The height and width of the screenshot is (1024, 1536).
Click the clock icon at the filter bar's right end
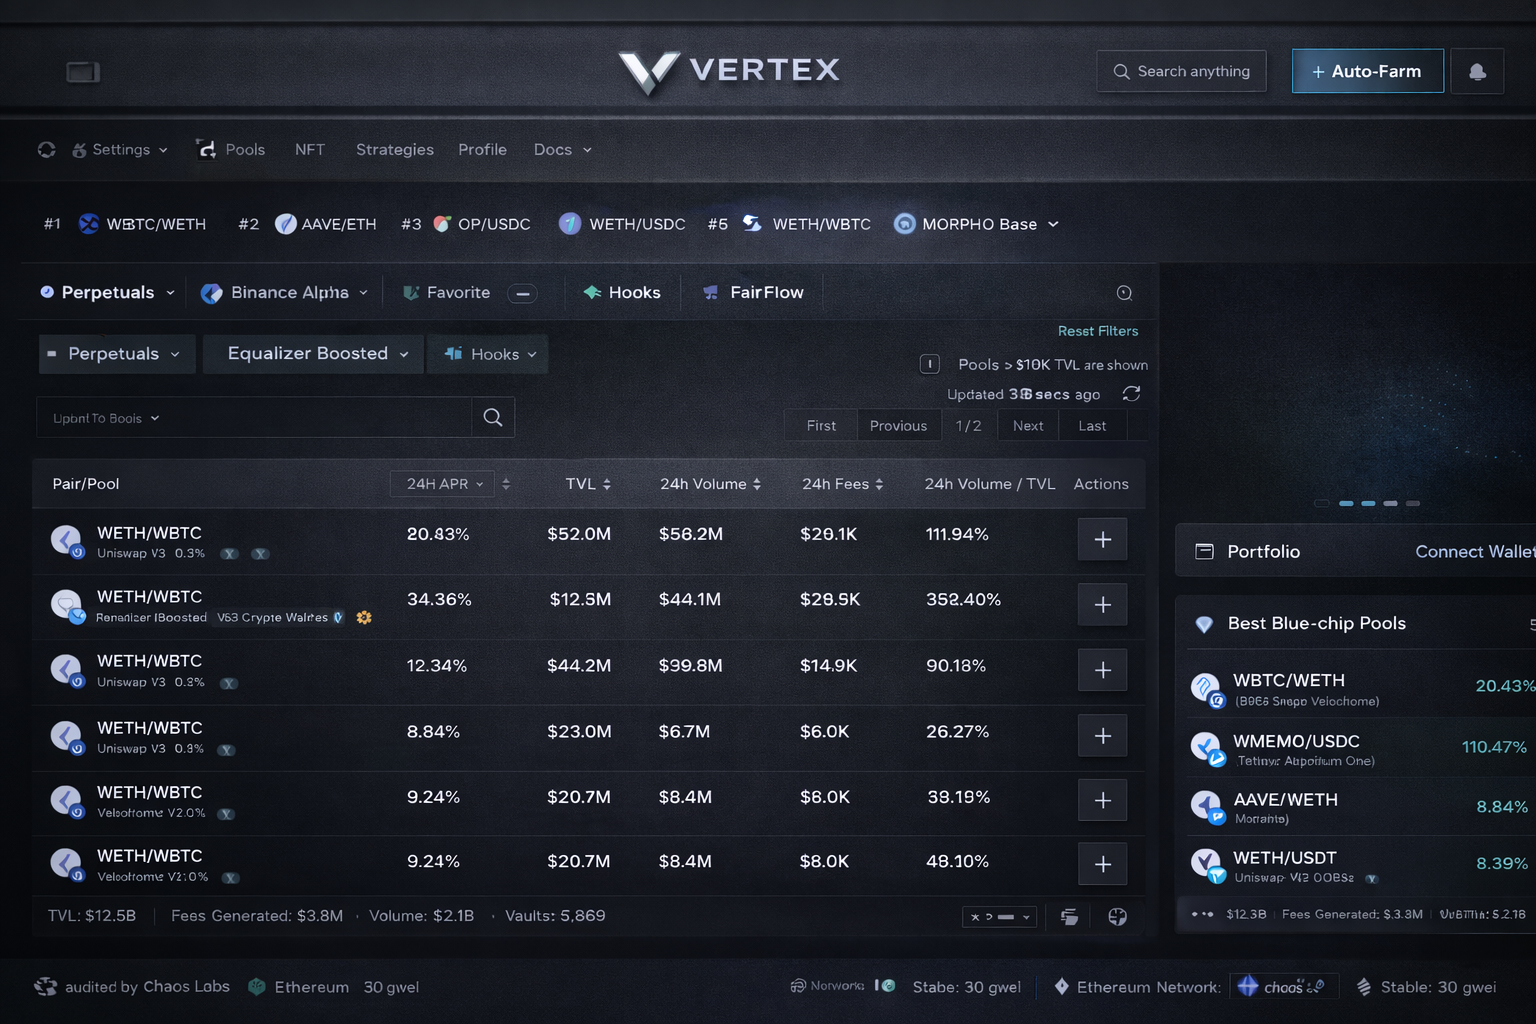click(1124, 293)
